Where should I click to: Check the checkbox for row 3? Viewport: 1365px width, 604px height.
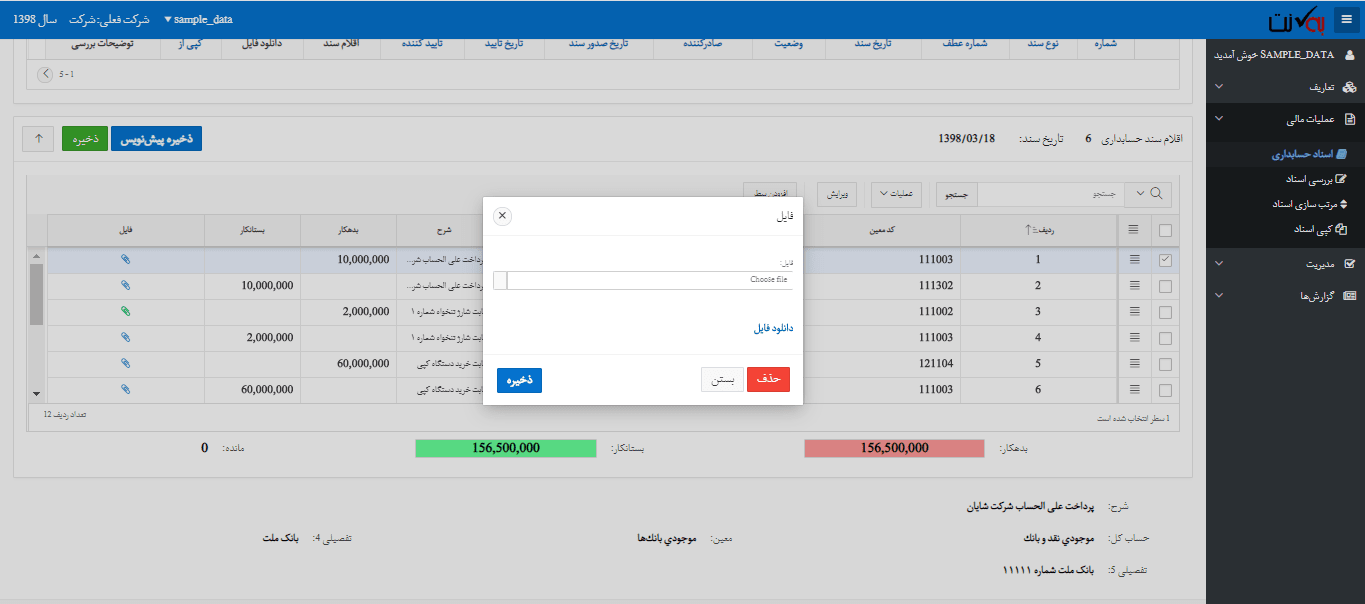click(x=1165, y=311)
